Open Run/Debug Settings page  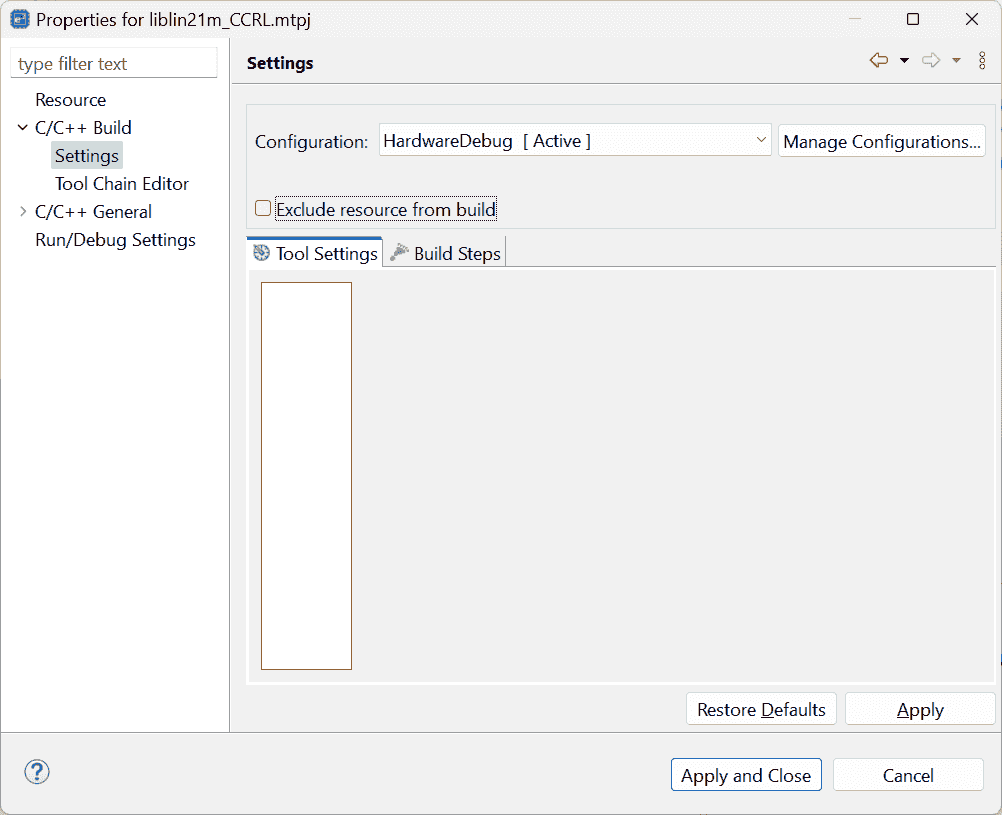click(x=115, y=240)
